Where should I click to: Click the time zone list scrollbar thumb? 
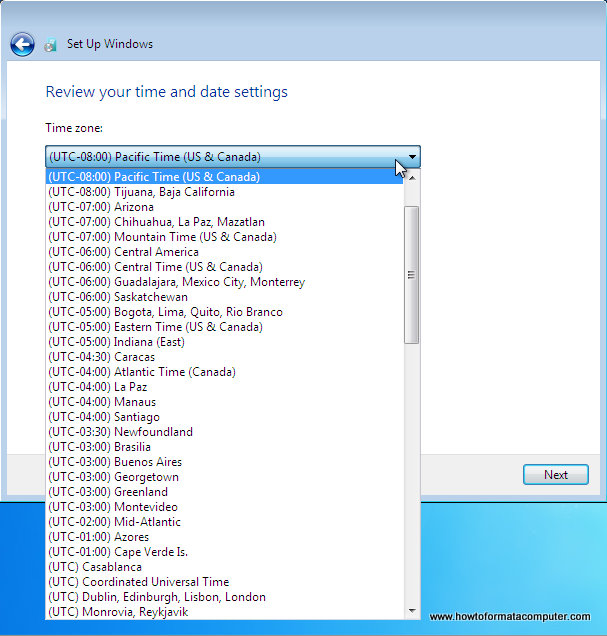pos(412,275)
